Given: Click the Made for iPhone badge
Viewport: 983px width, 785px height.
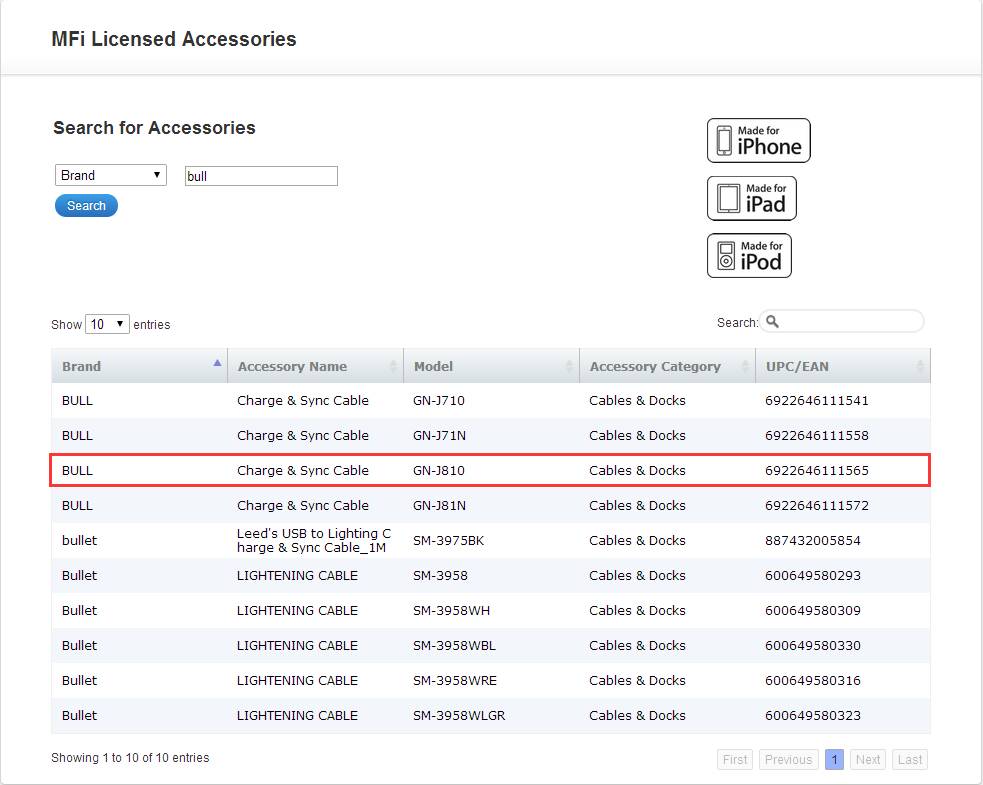Looking at the screenshot, I should pos(759,140).
